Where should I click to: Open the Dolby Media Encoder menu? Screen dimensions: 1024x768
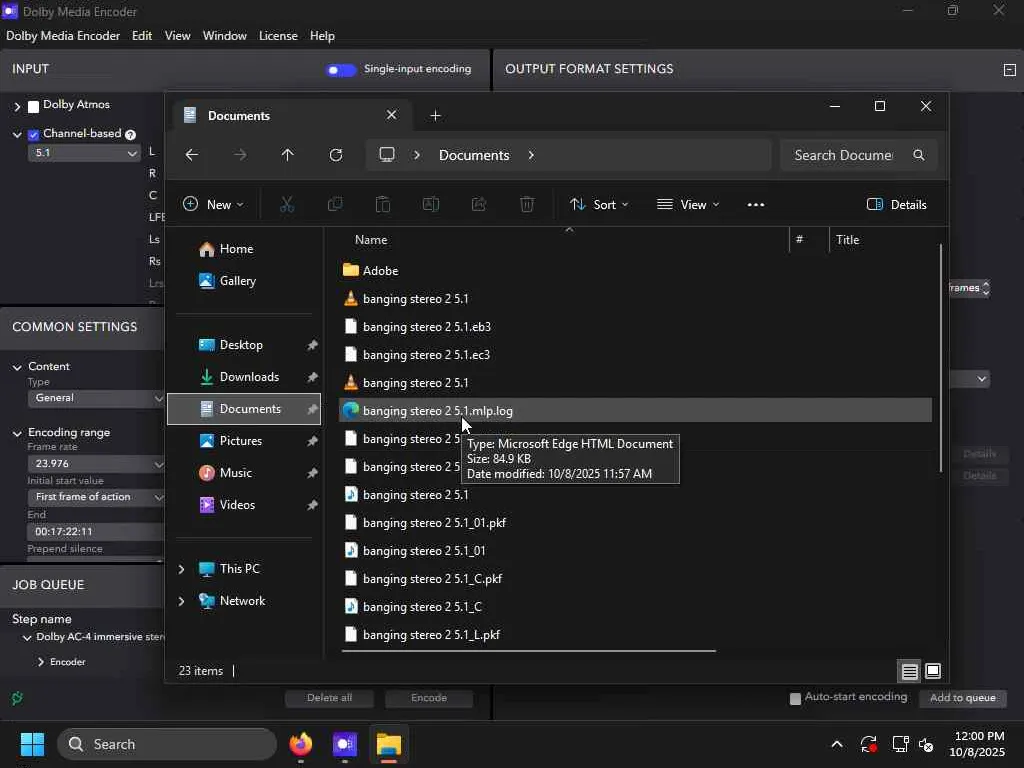[63, 36]
